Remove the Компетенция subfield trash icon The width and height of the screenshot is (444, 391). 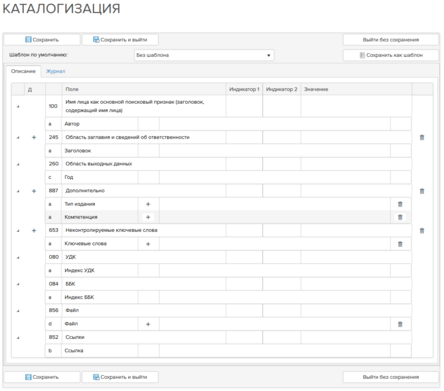tap(400, 217)
